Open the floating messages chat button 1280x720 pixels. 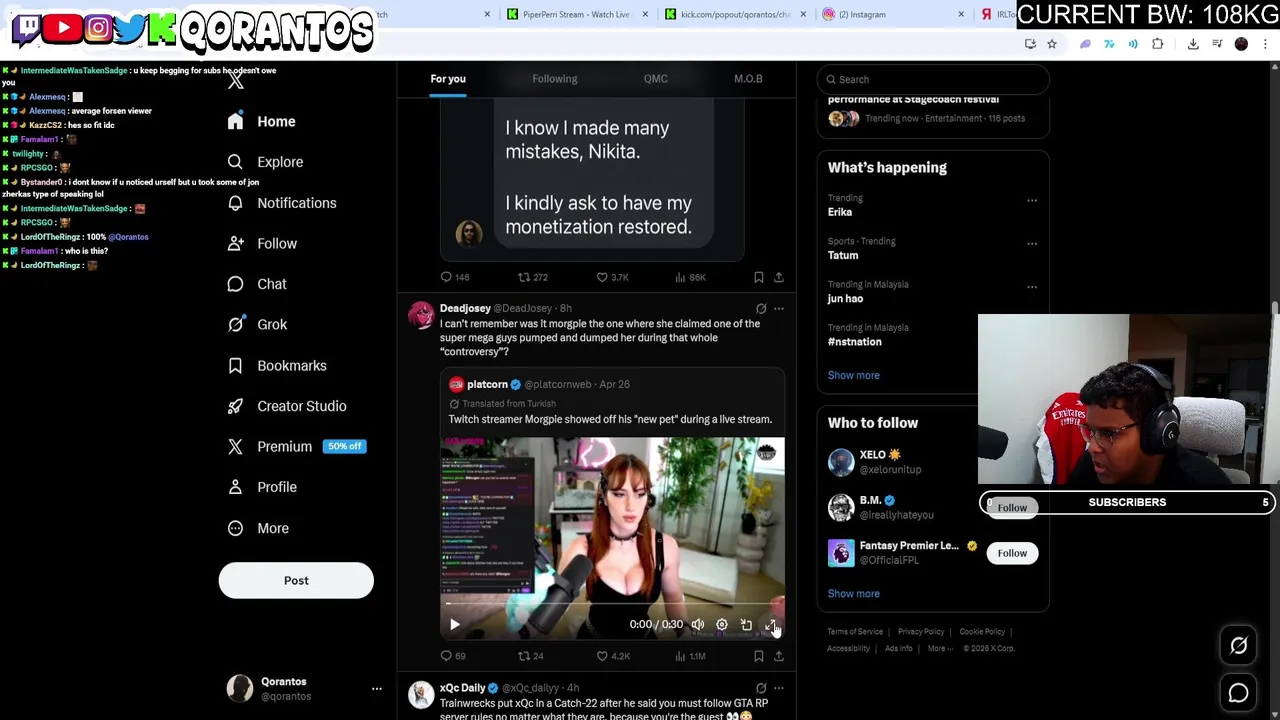coord(1239,693)
